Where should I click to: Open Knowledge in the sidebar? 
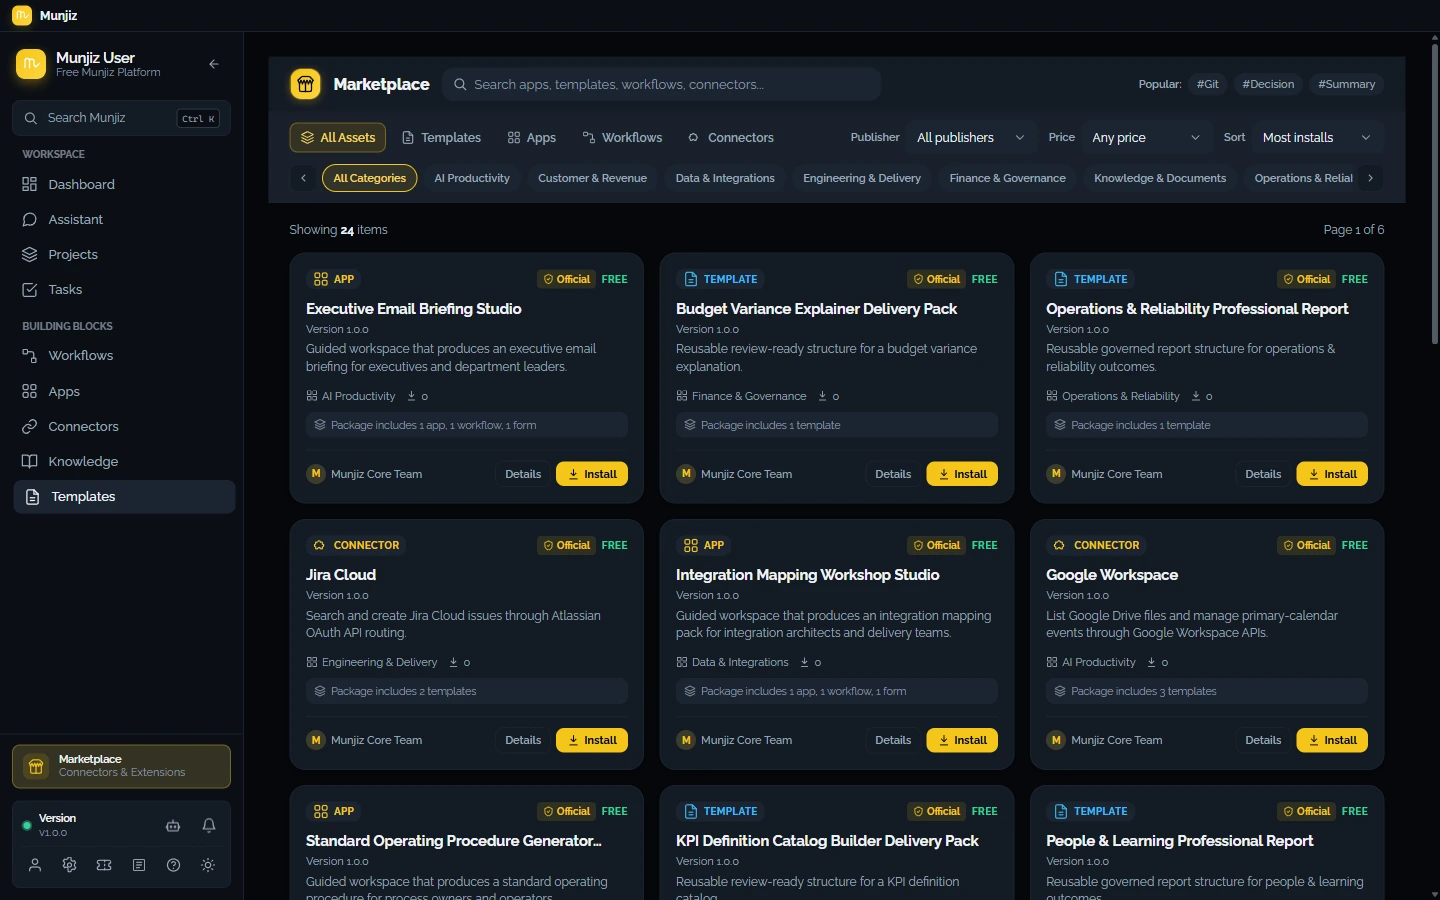coord(124,462)
